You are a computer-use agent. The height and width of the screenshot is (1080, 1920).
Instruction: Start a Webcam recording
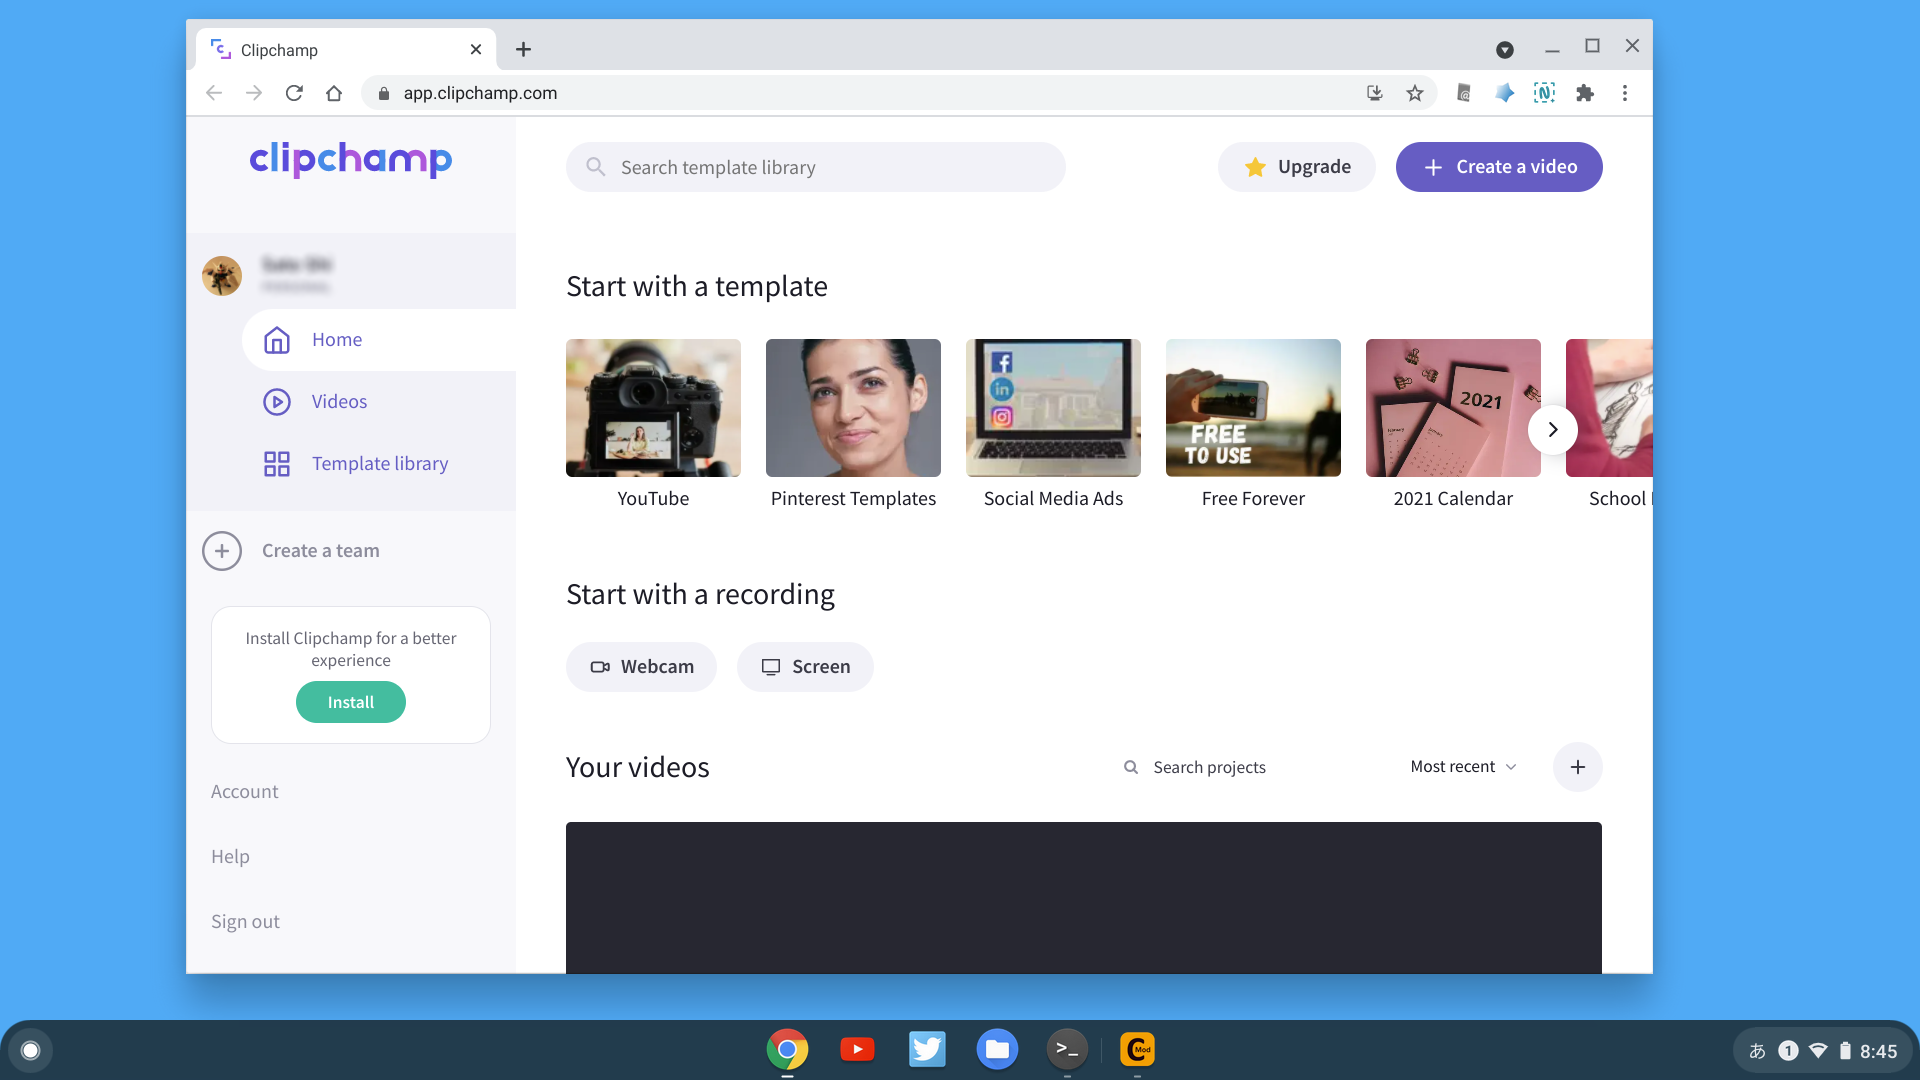click(641, 667)
